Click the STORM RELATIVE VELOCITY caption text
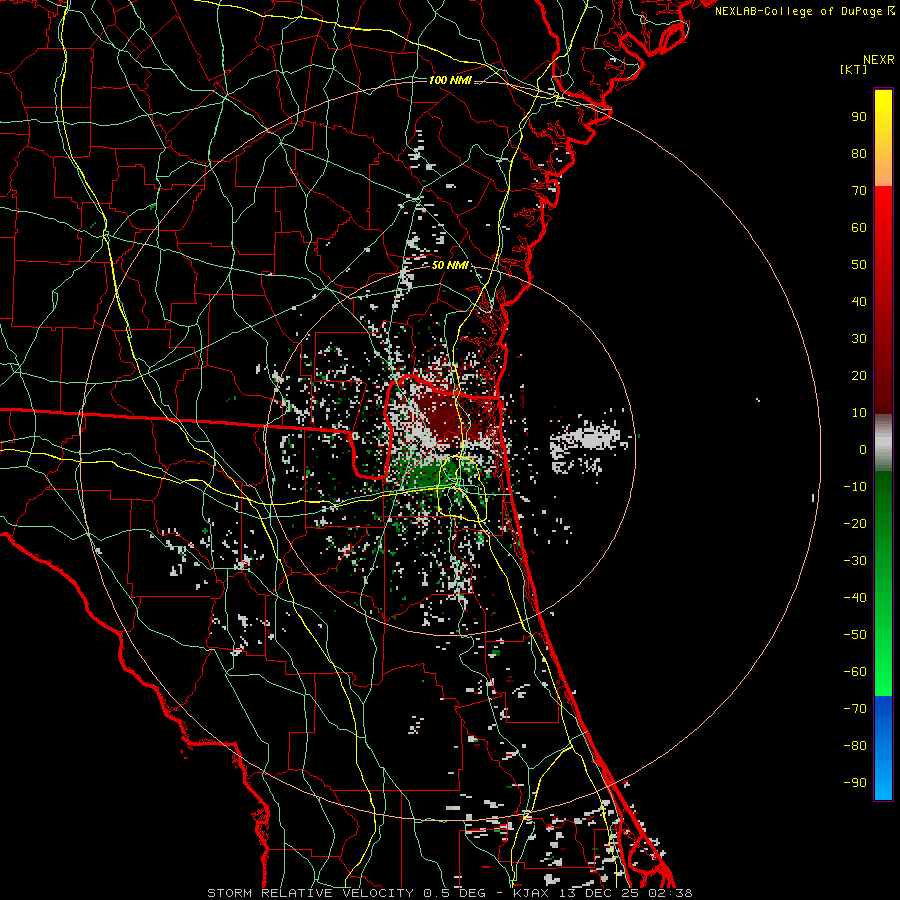 [x=310, y=893]
